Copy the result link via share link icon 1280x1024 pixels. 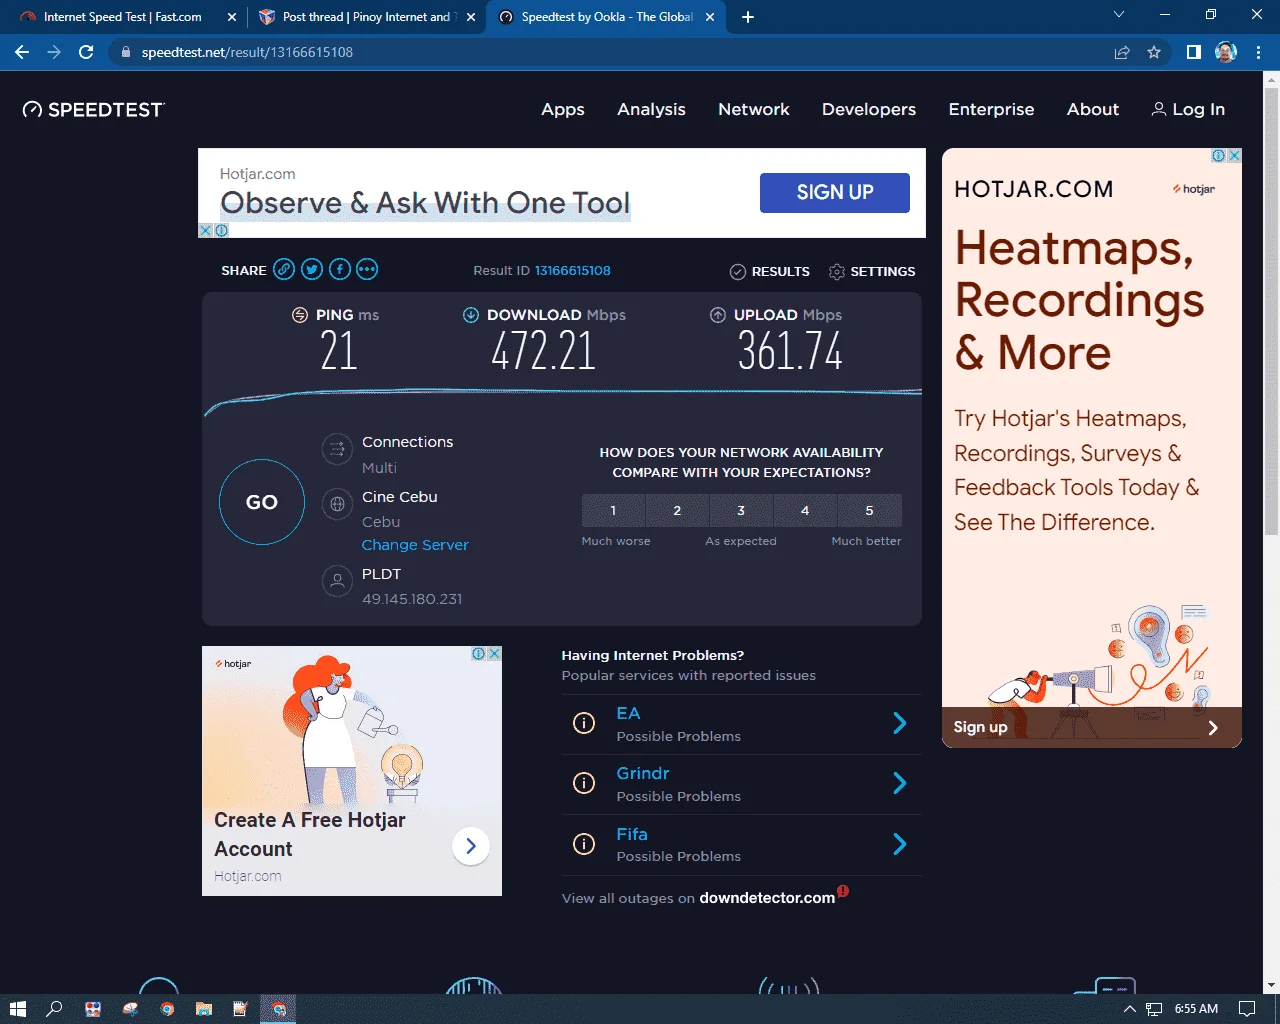coord(284,269)
